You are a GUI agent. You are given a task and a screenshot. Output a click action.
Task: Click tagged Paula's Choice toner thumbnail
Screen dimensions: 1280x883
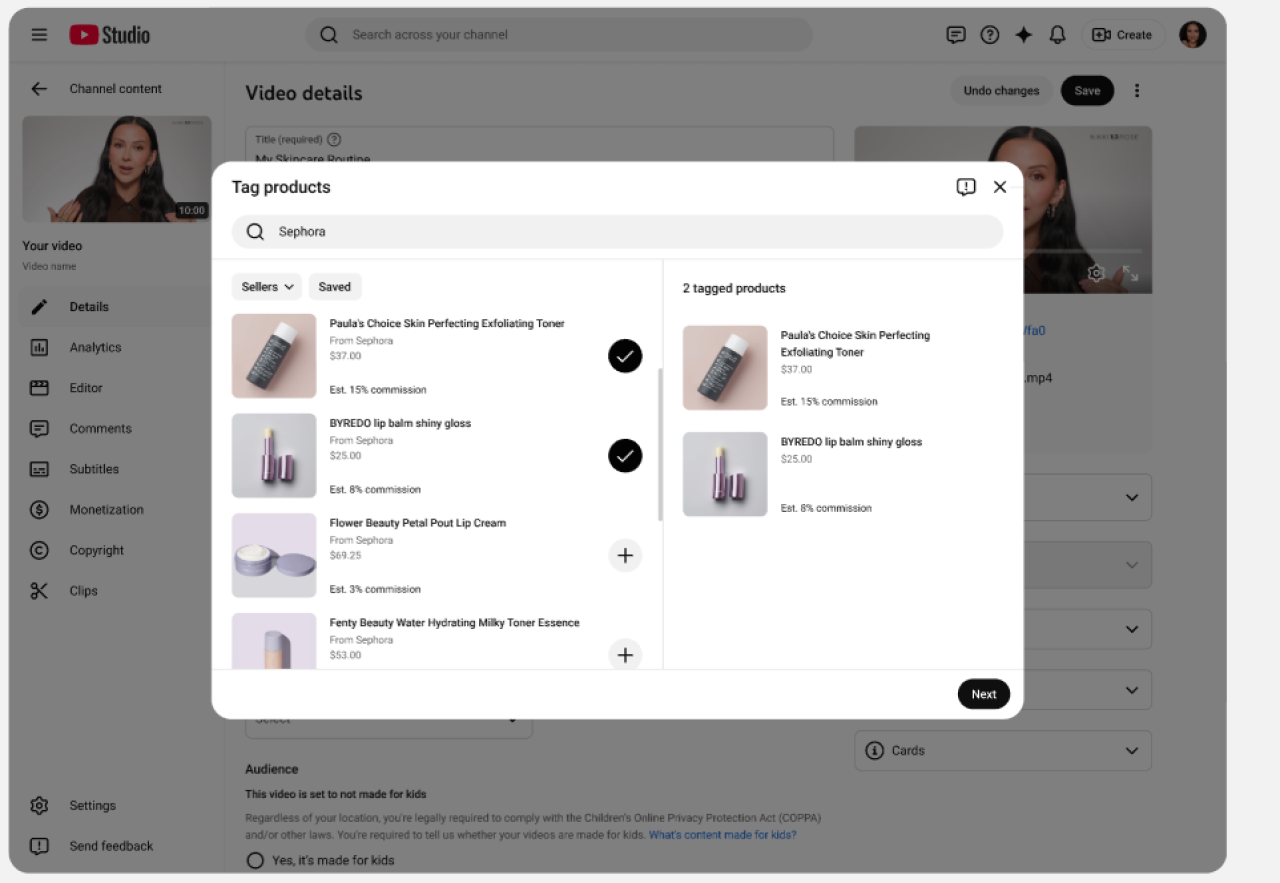725,368
